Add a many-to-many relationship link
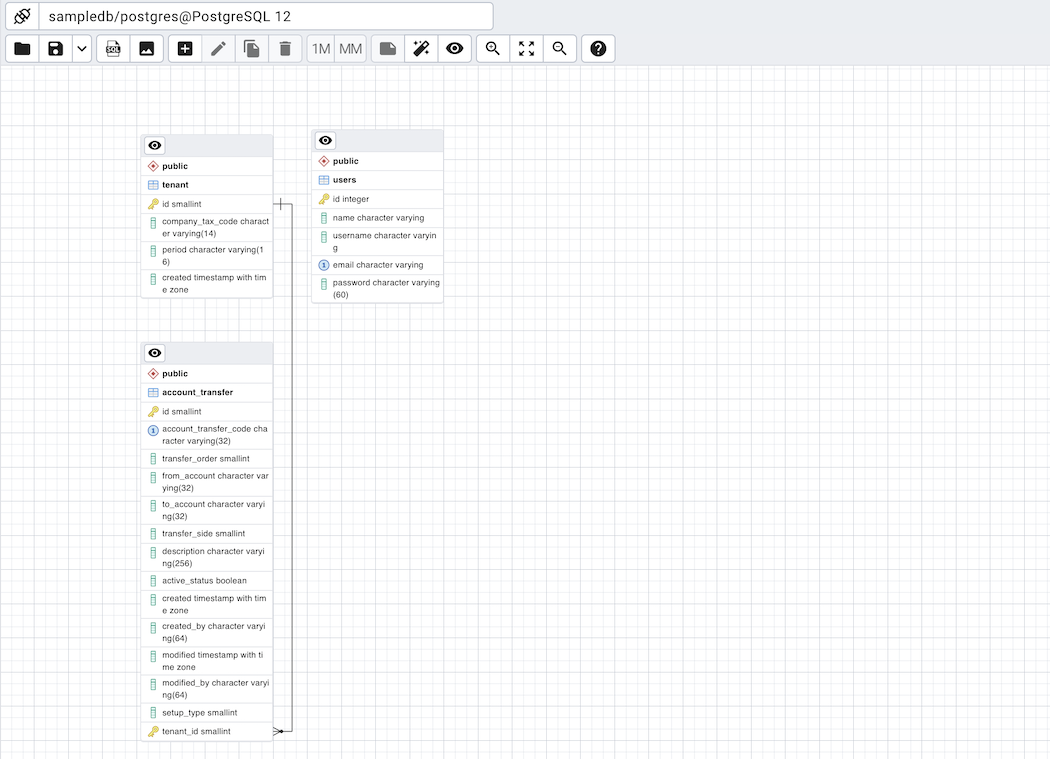The width and height of the screenshot is (1050, 759). click(350, 49)
